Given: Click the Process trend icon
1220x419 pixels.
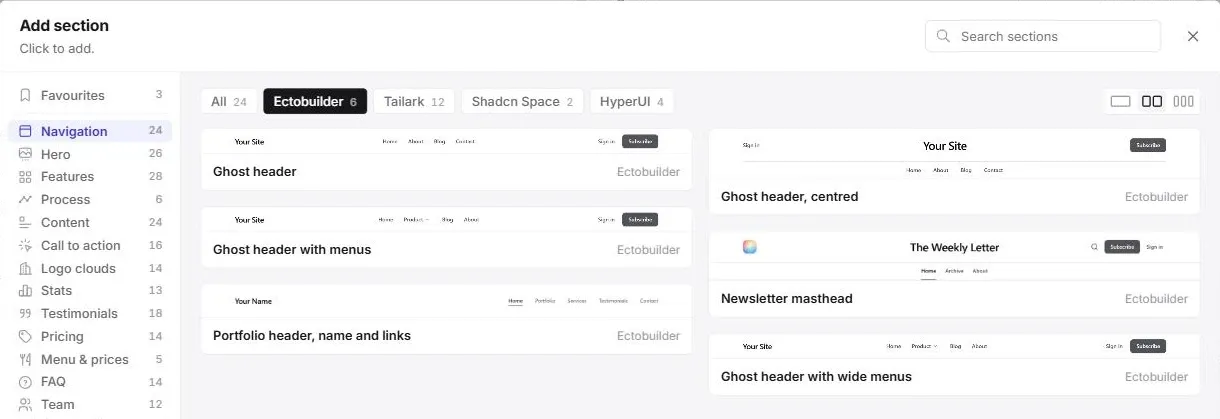Looking at the screenshot, I should click(x=25, y=199).
